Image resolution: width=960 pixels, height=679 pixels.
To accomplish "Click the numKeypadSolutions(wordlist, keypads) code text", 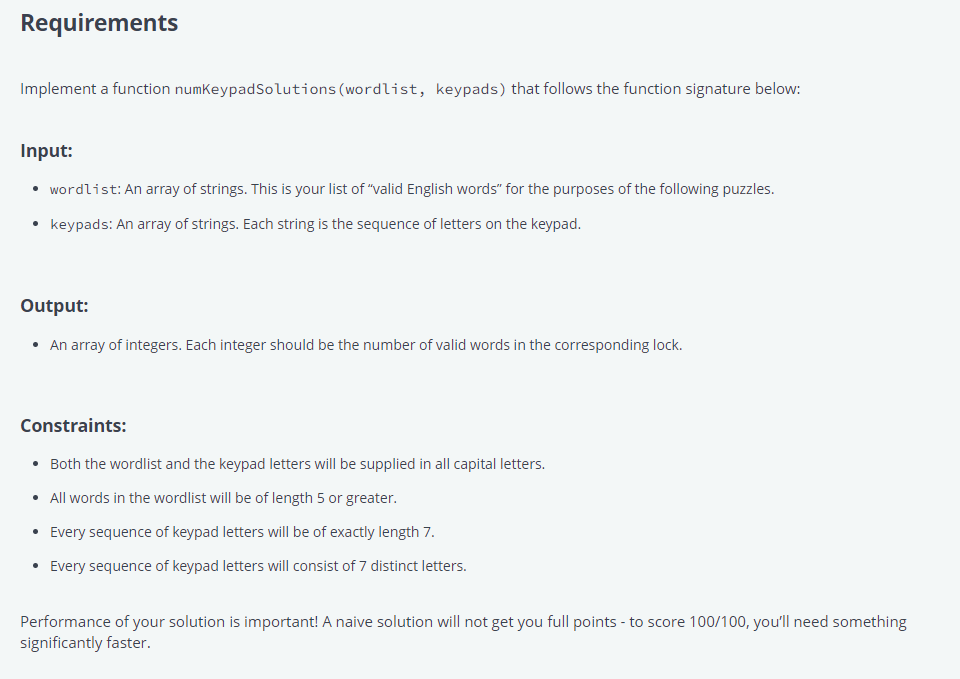I will click(340, 89).
